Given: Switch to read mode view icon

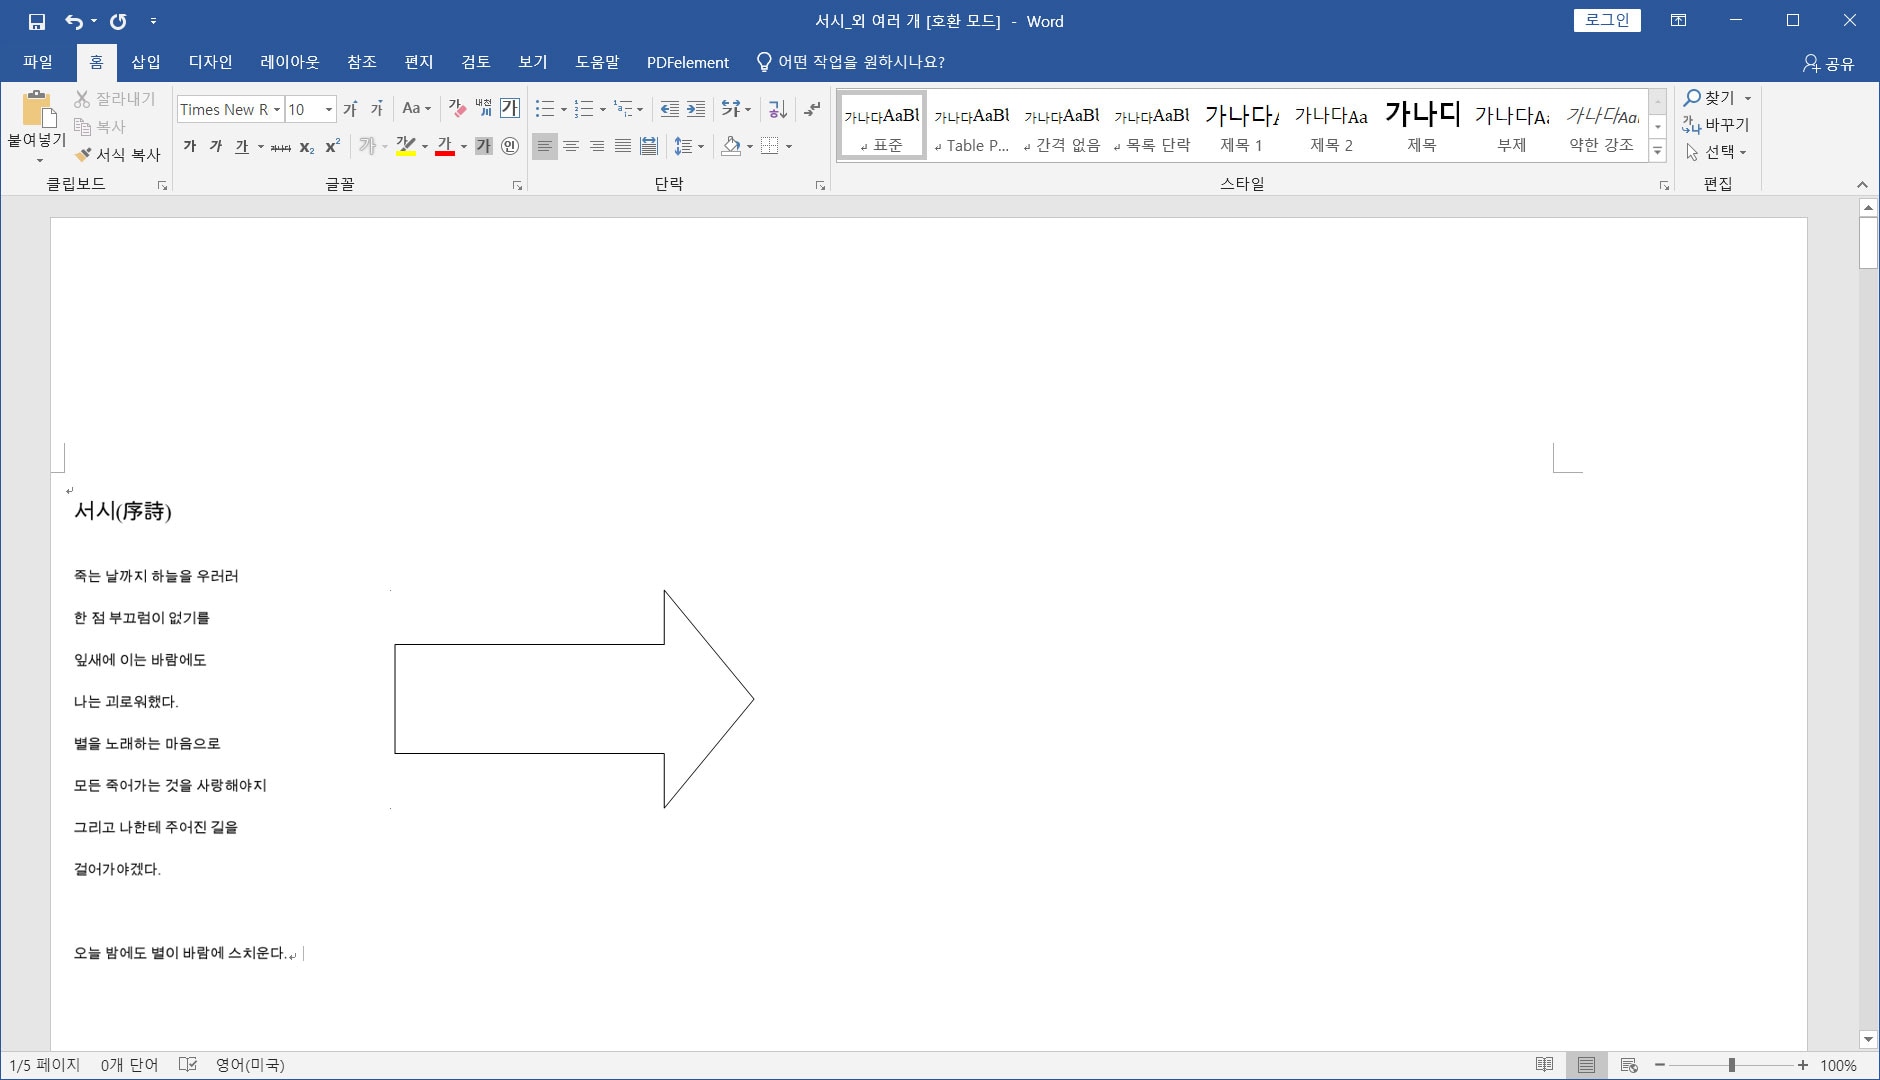Looking at the screenshot, I should [x=1544, y=1065].
